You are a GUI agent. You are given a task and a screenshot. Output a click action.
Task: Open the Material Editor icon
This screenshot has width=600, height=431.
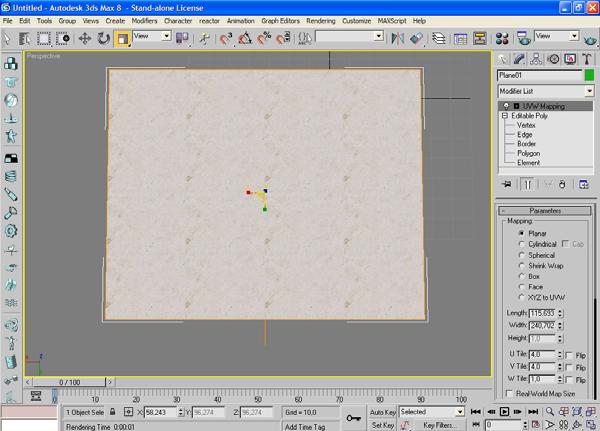pos(502,38)
